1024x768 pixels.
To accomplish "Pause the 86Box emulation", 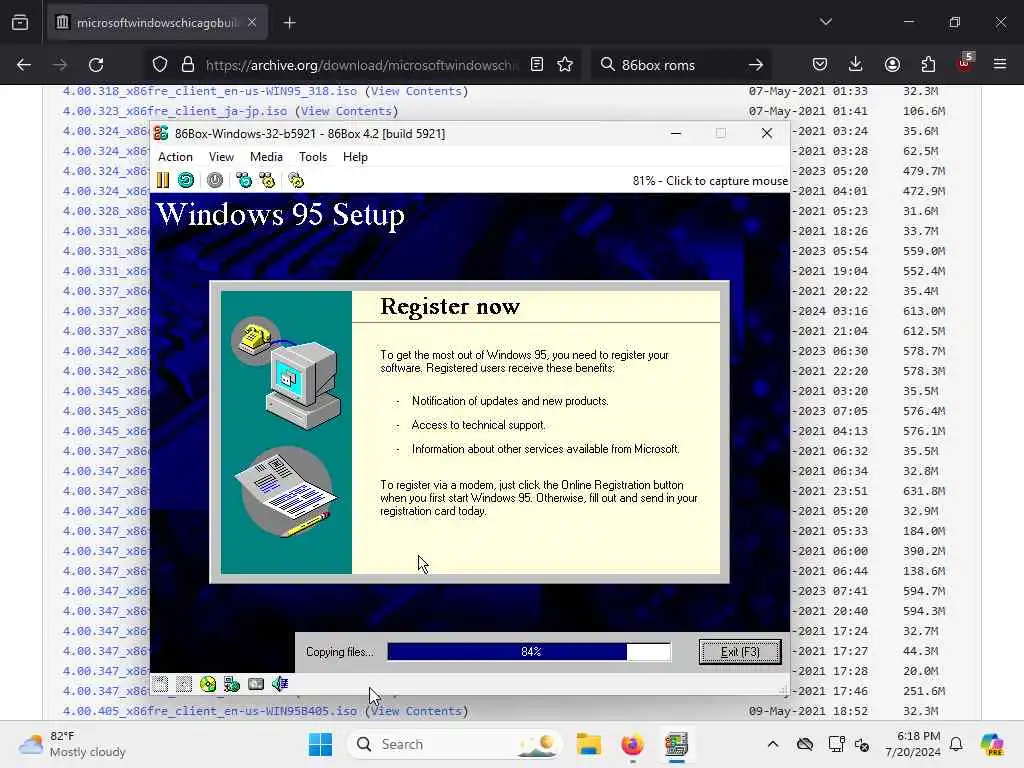I will 163,180.
